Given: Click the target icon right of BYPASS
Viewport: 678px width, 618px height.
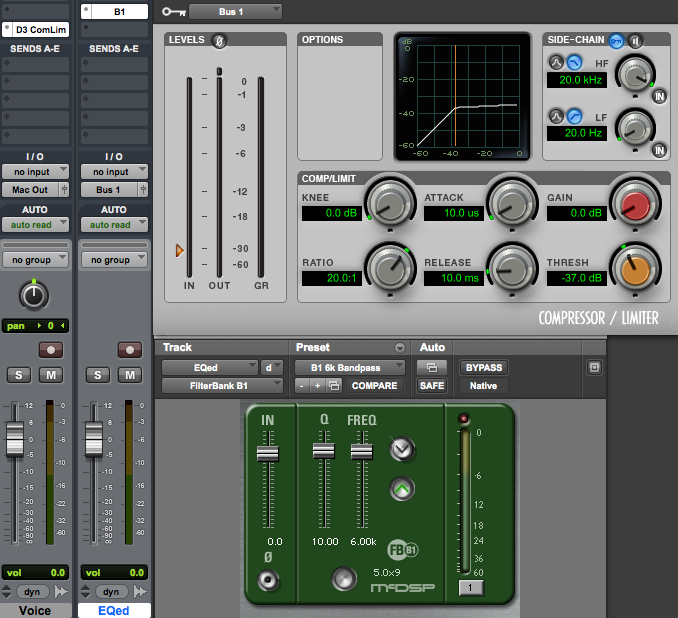Looking at the screenshot, I should [595, 368].
